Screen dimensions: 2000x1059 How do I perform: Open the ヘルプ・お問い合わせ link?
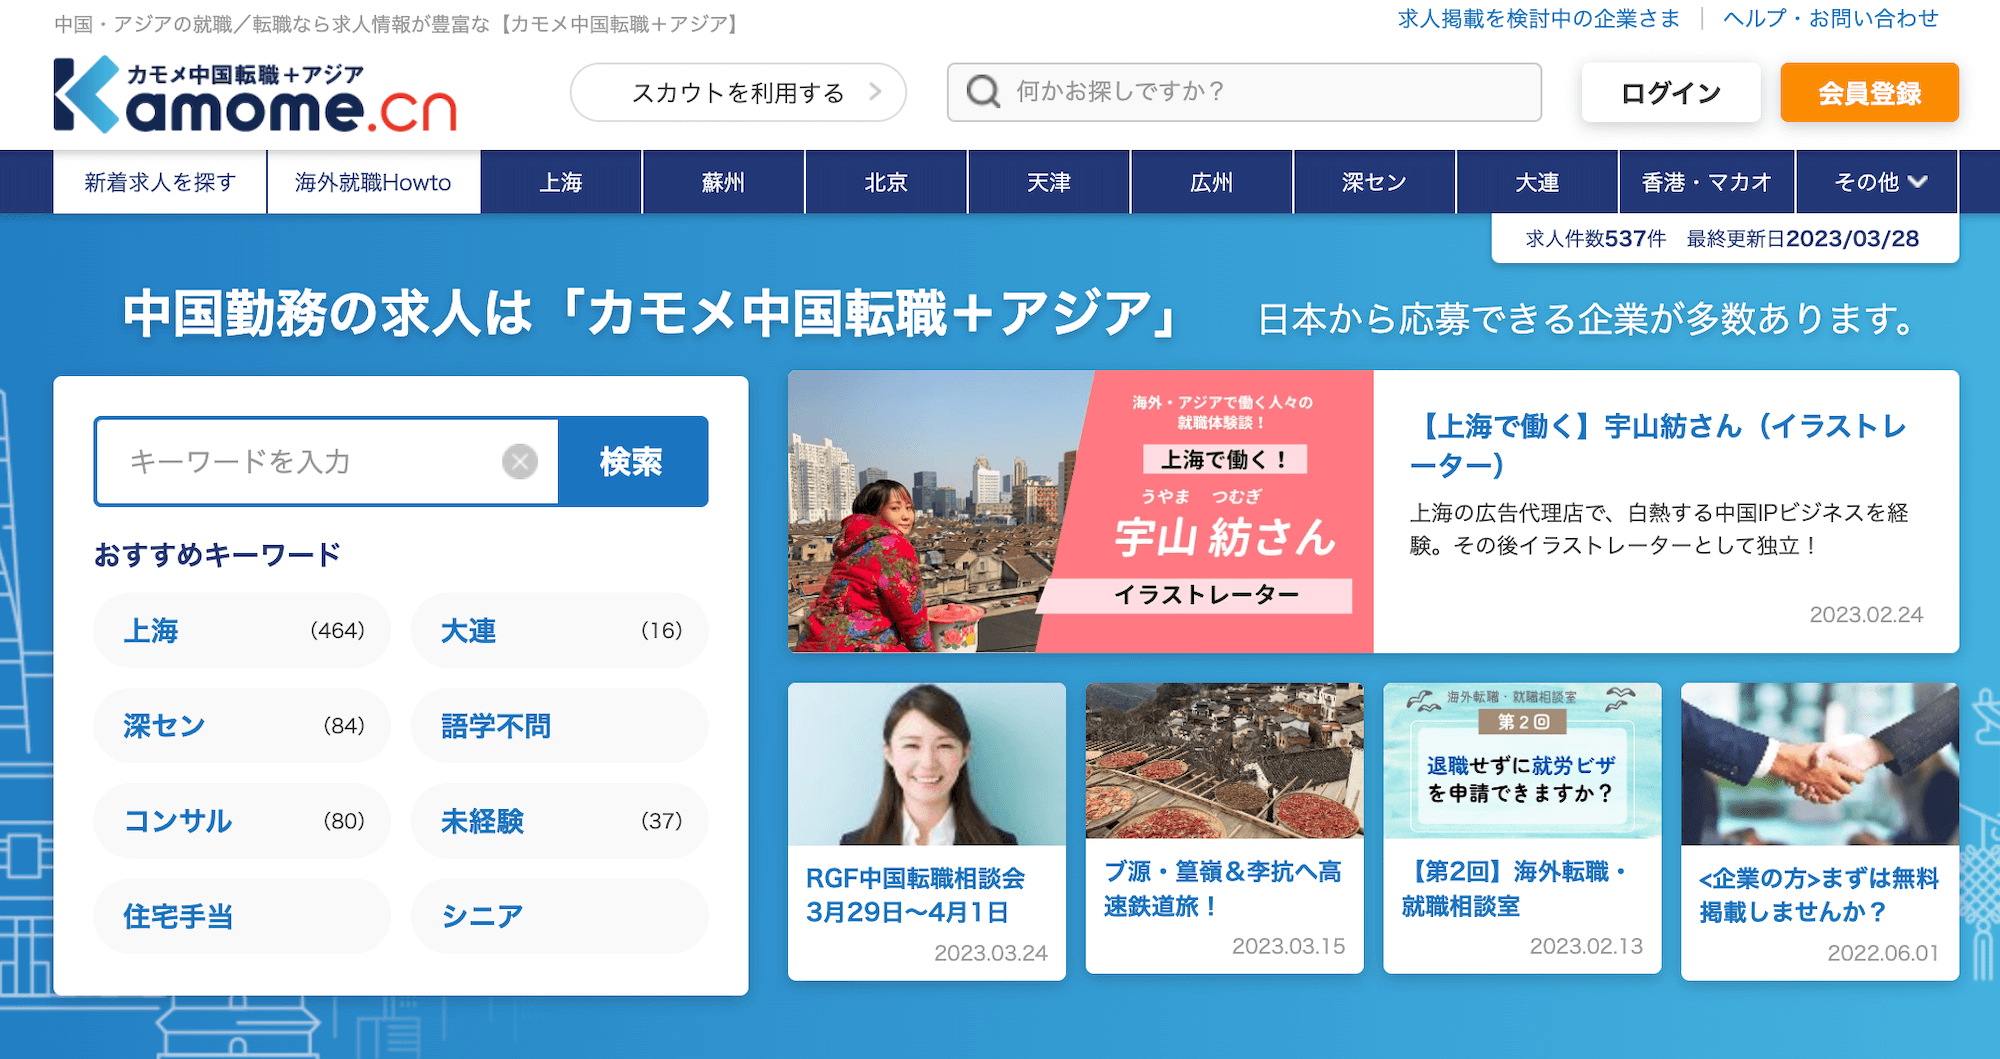pos(1830,18)
